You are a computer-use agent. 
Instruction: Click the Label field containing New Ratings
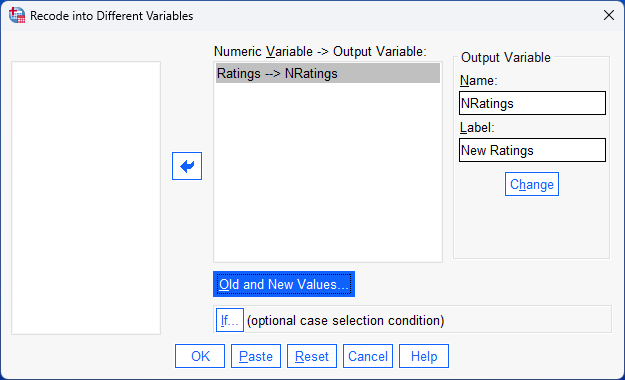point(533,150)
